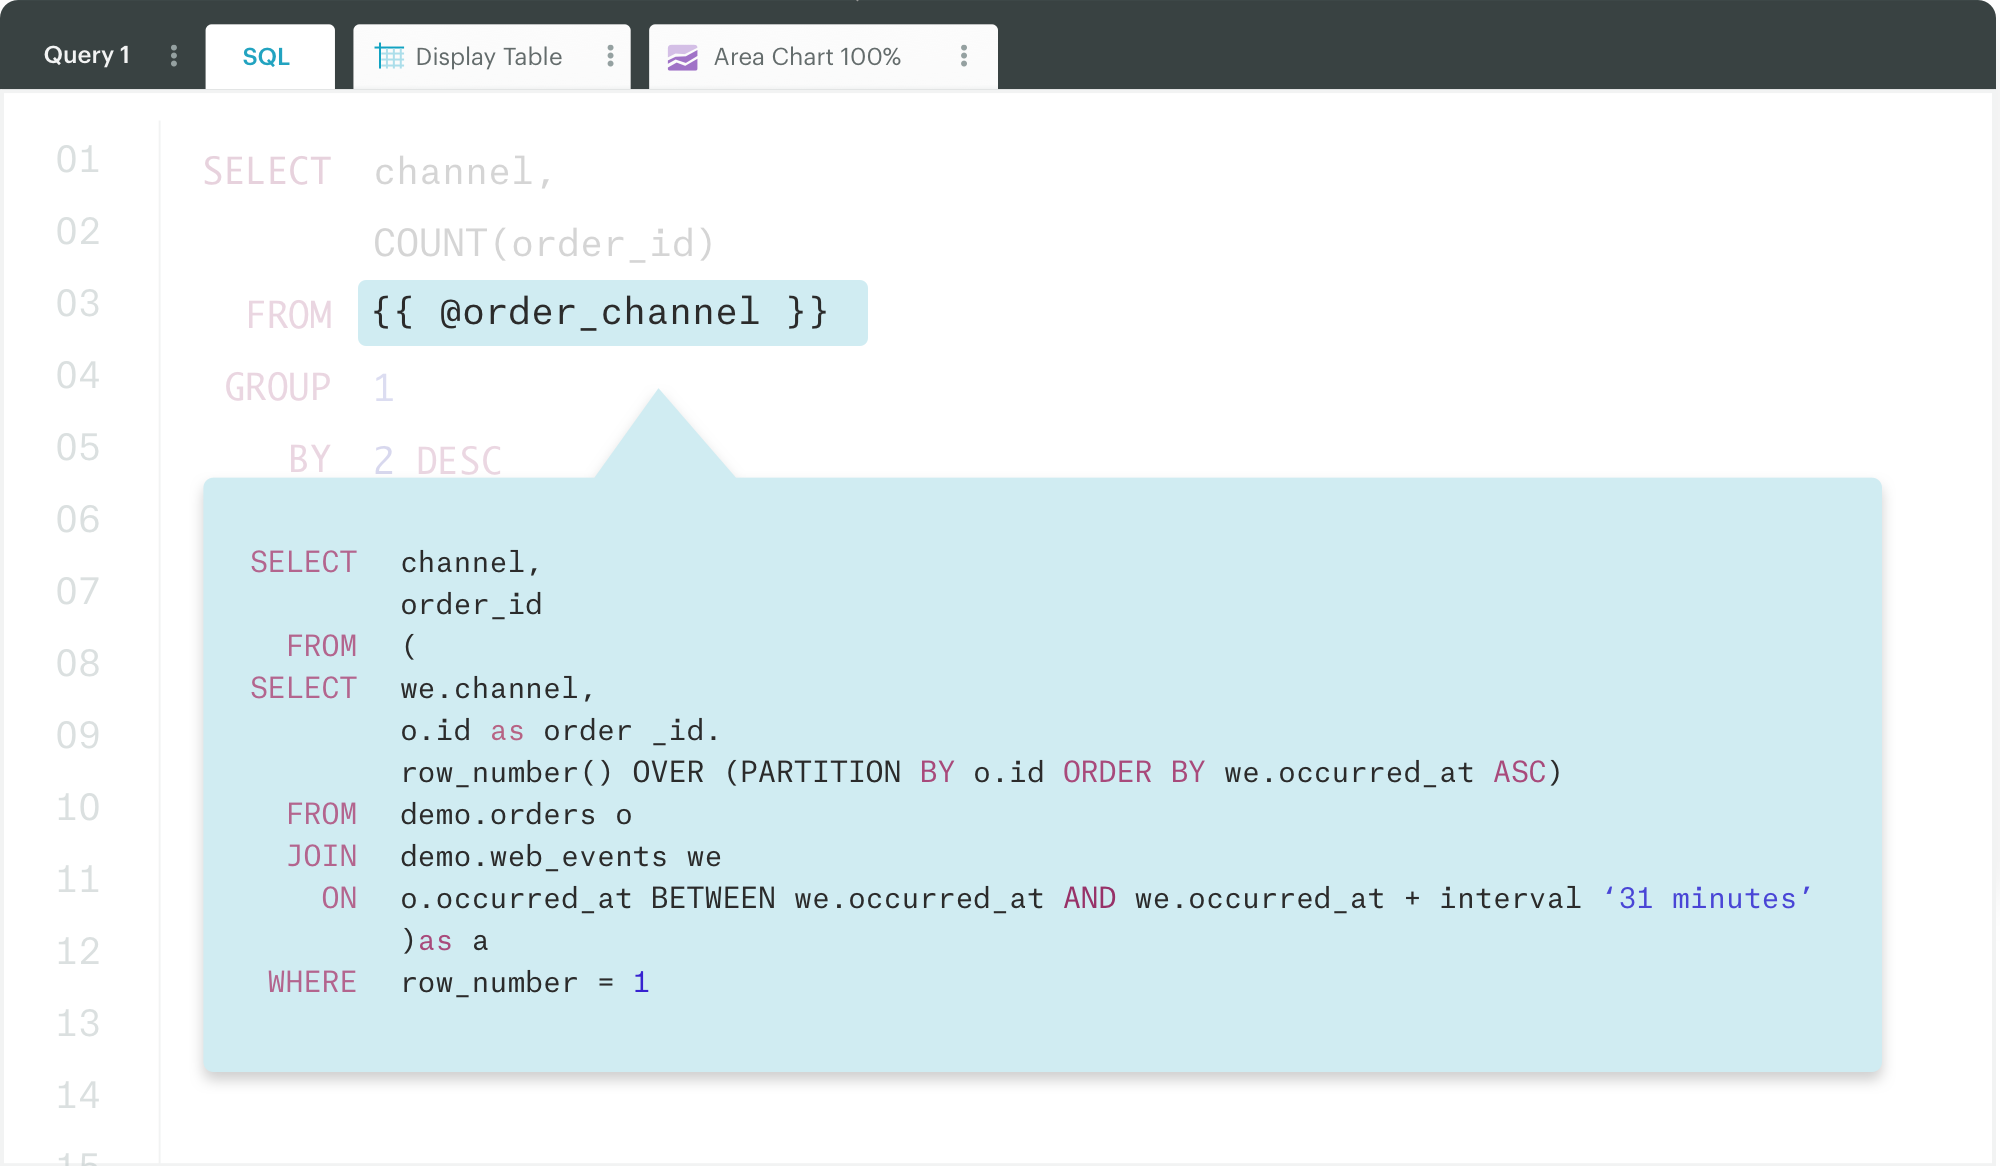Screen dimensions: 2000x1166
Task: Click the Display Table grid icon
Action: tap(389, 57)
